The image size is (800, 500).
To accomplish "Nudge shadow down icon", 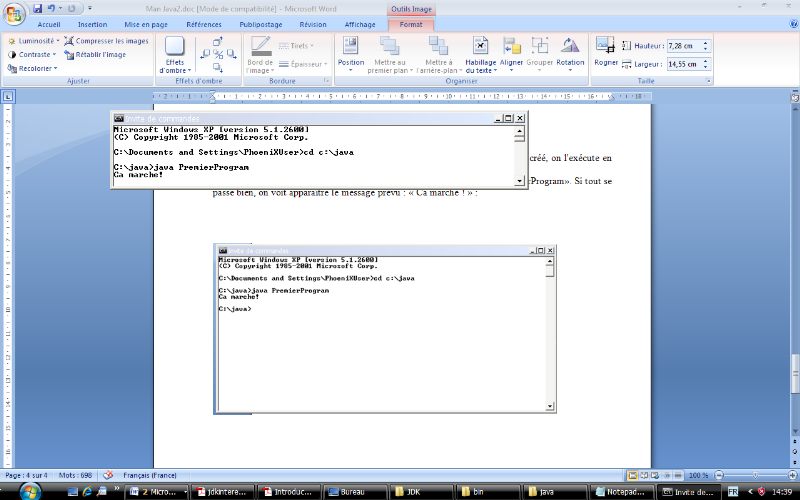I will tap(218, 67).
